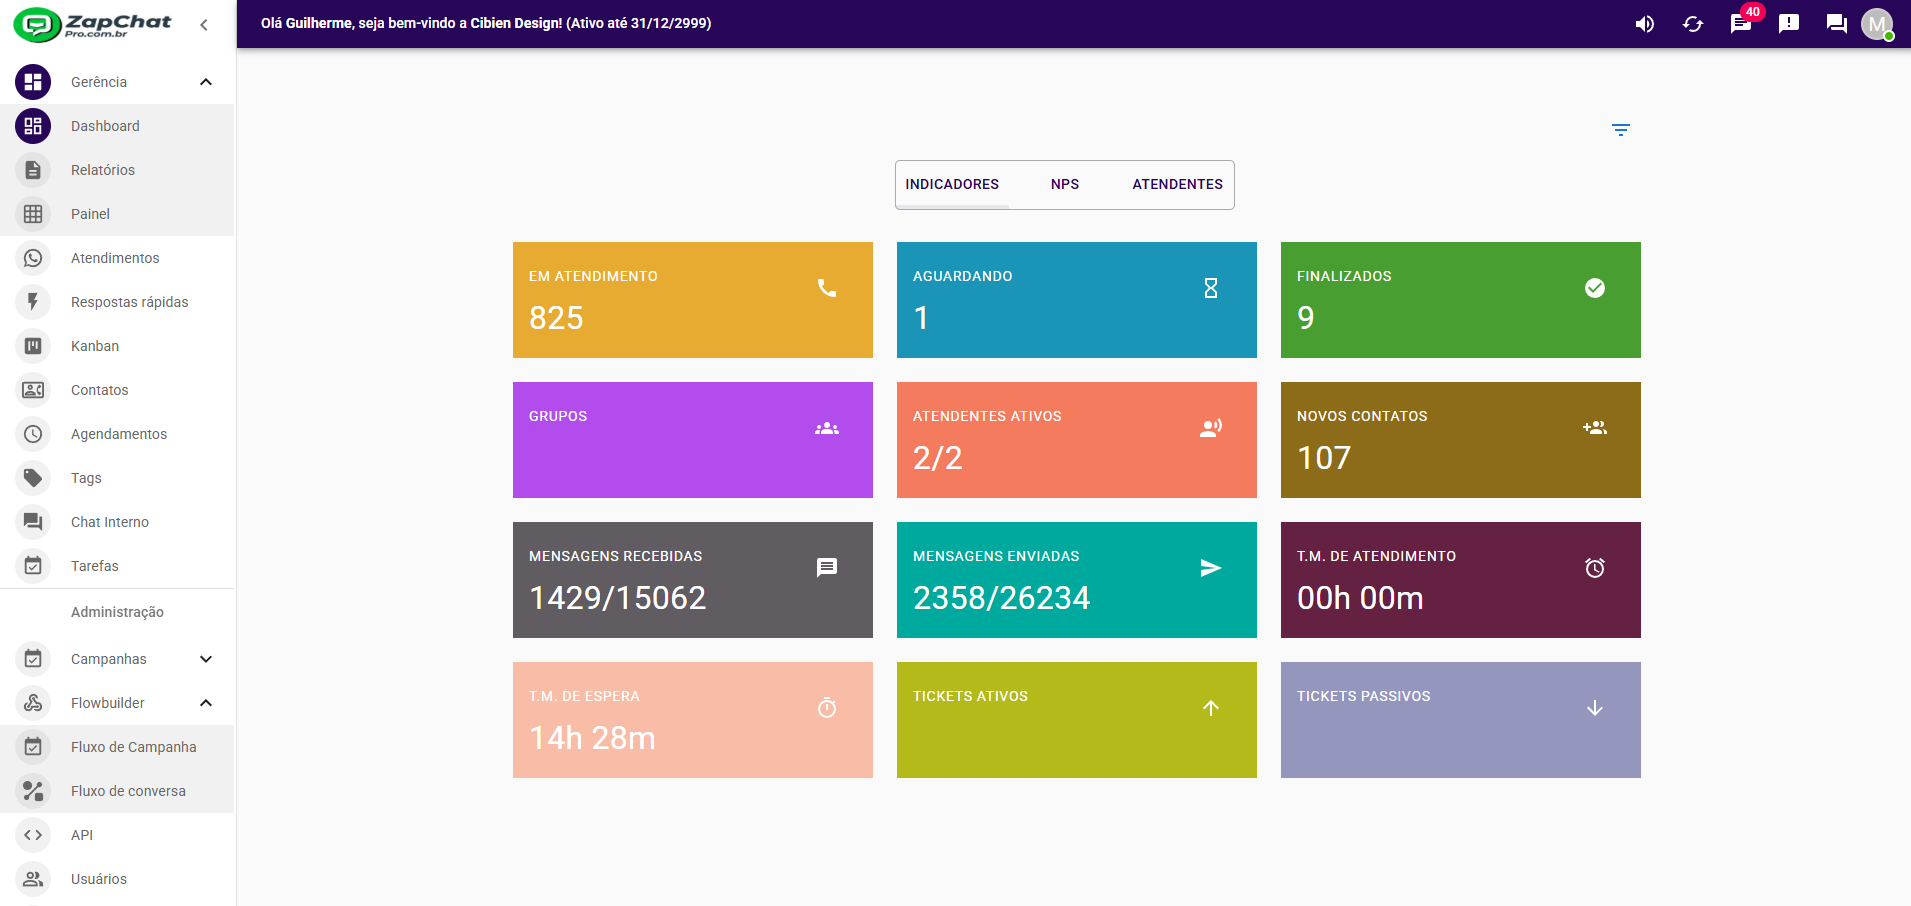Open the announcements alert icon
Screen dimensions: 1911x906
coord(1789,24)
